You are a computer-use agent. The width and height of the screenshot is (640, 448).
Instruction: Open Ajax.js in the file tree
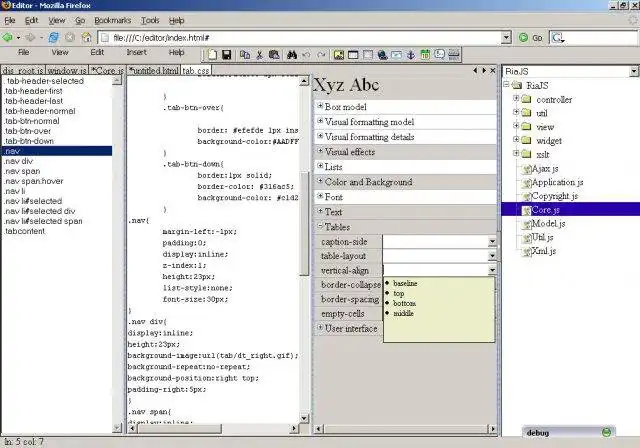(544, 169)
